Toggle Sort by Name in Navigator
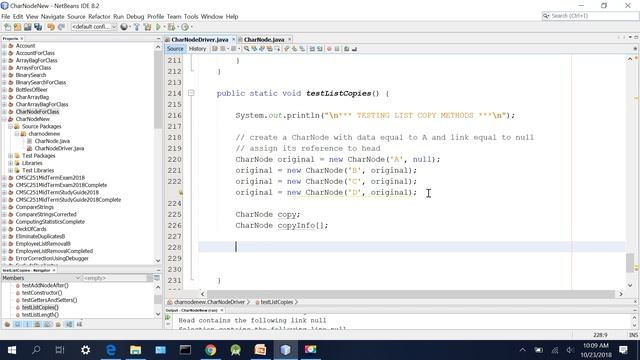640x360 pixels. 69,324
